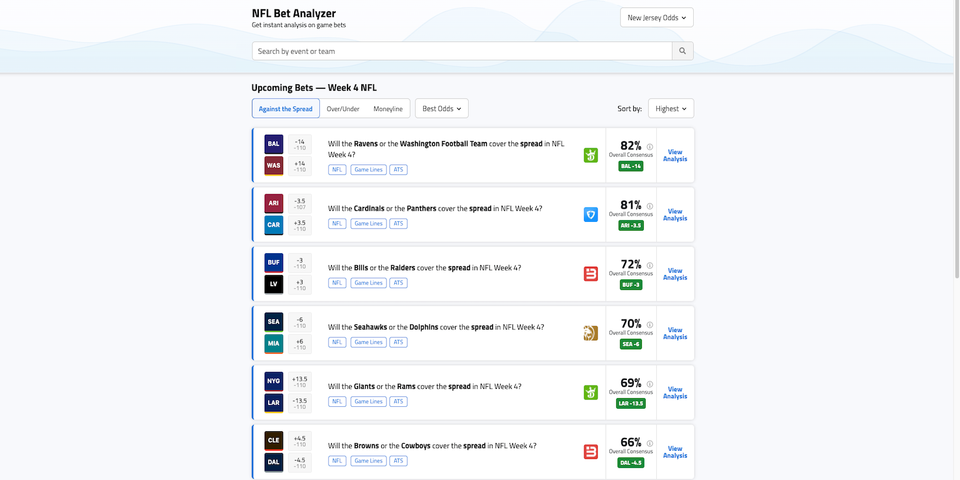This screenshot has width=960, height=480.
Task: Click the search magnifier button
Action: 683,51
